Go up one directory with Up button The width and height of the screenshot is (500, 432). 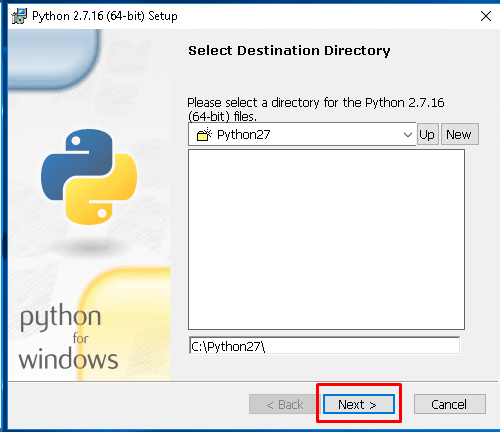pos(427,134)
